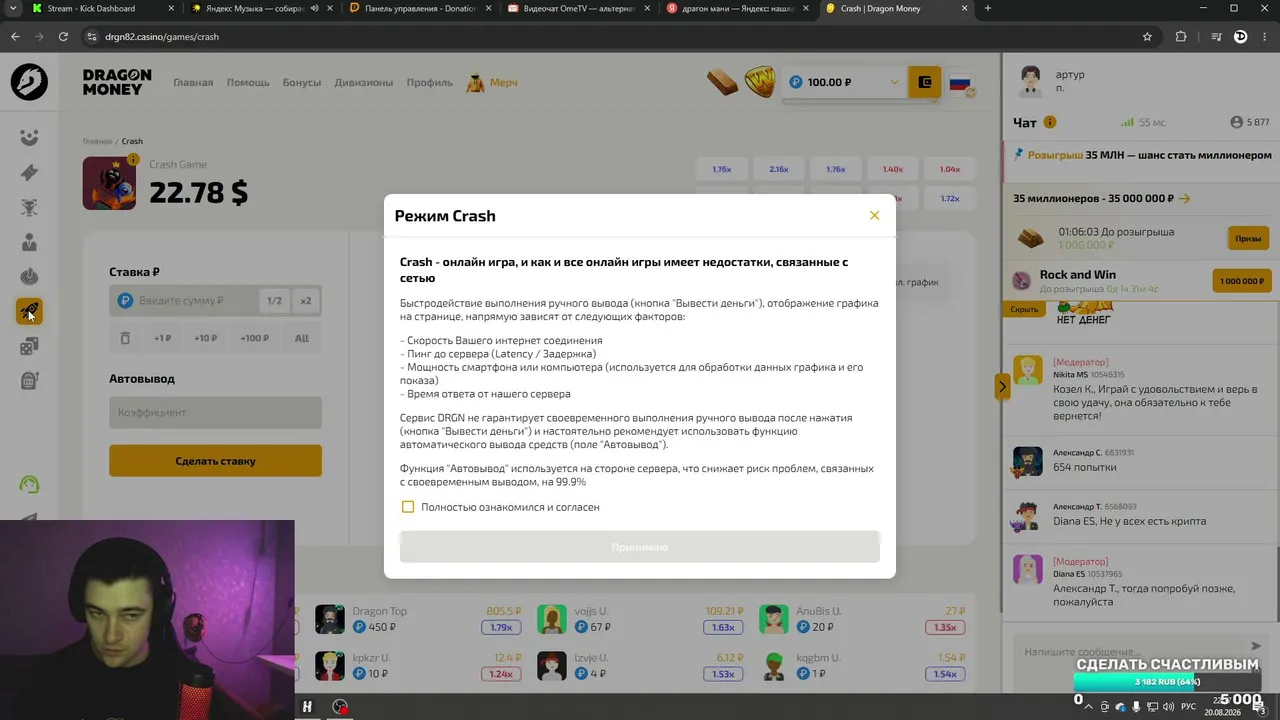This screenshot has height=720, width=1280.
Task: Open the browser extensions puzzle icon
Action: [x=1181, y=37]
